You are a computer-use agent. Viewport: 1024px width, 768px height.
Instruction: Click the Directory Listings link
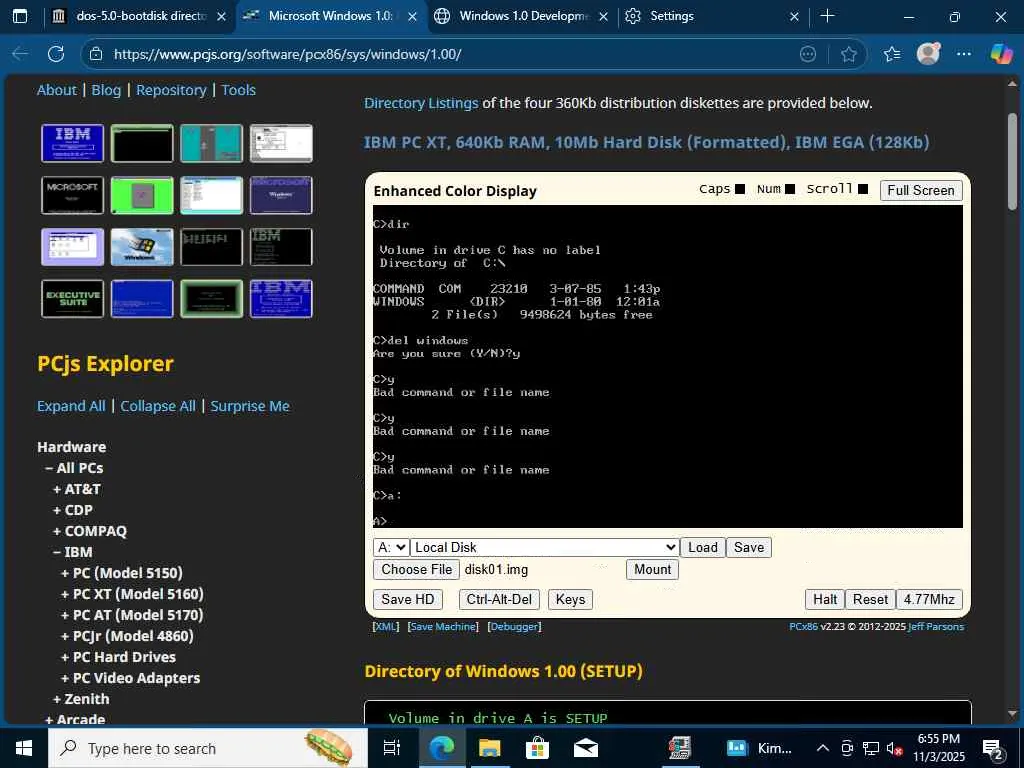tap(421, 103)
